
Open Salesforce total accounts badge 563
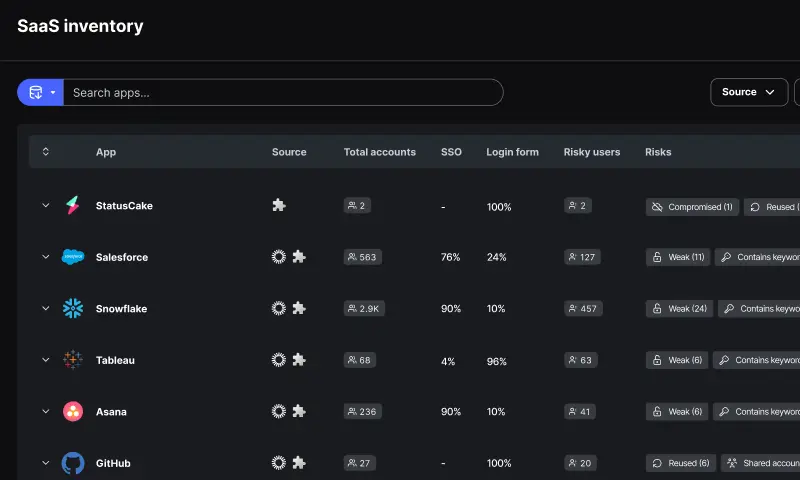[x=363, y=257]
